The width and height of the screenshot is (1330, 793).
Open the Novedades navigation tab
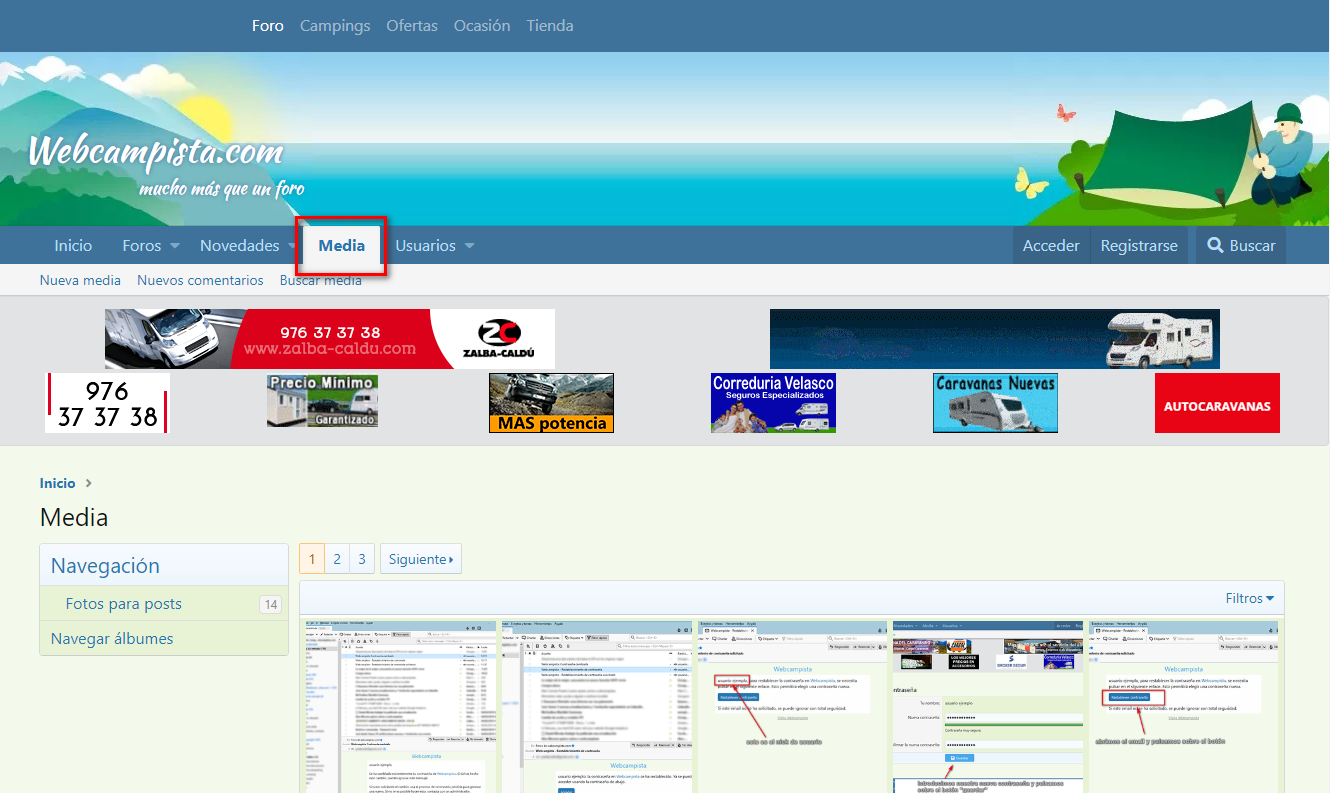pyautogui.click(x=240, y=246)
